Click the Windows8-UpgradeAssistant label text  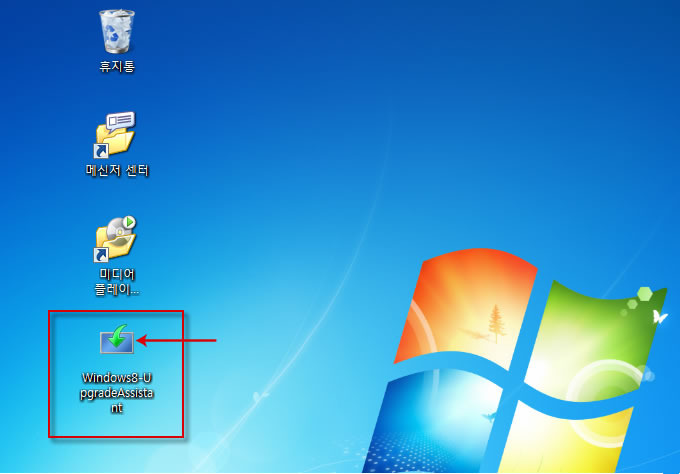pyautogui.click(x=117, y=393)
